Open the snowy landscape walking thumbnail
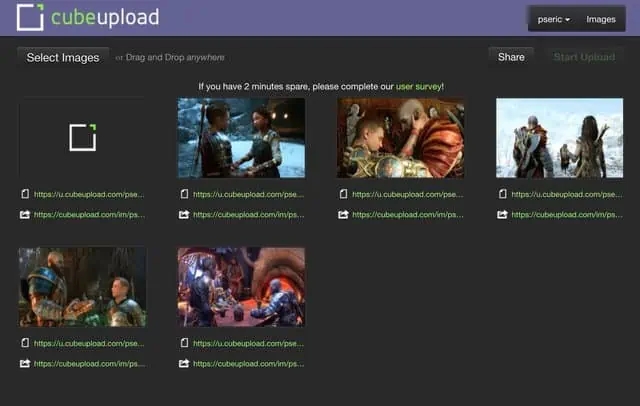 pos(560,138)
